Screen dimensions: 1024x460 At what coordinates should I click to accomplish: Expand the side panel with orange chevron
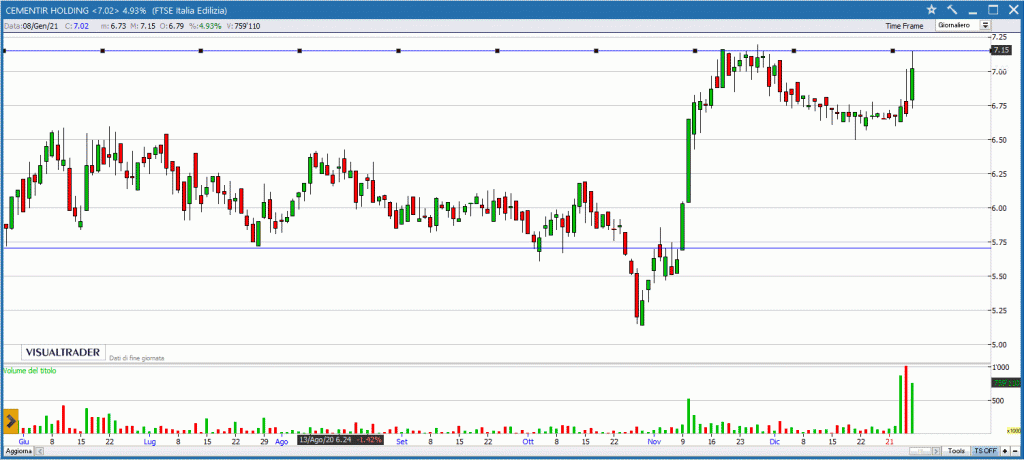pos(10,421)
